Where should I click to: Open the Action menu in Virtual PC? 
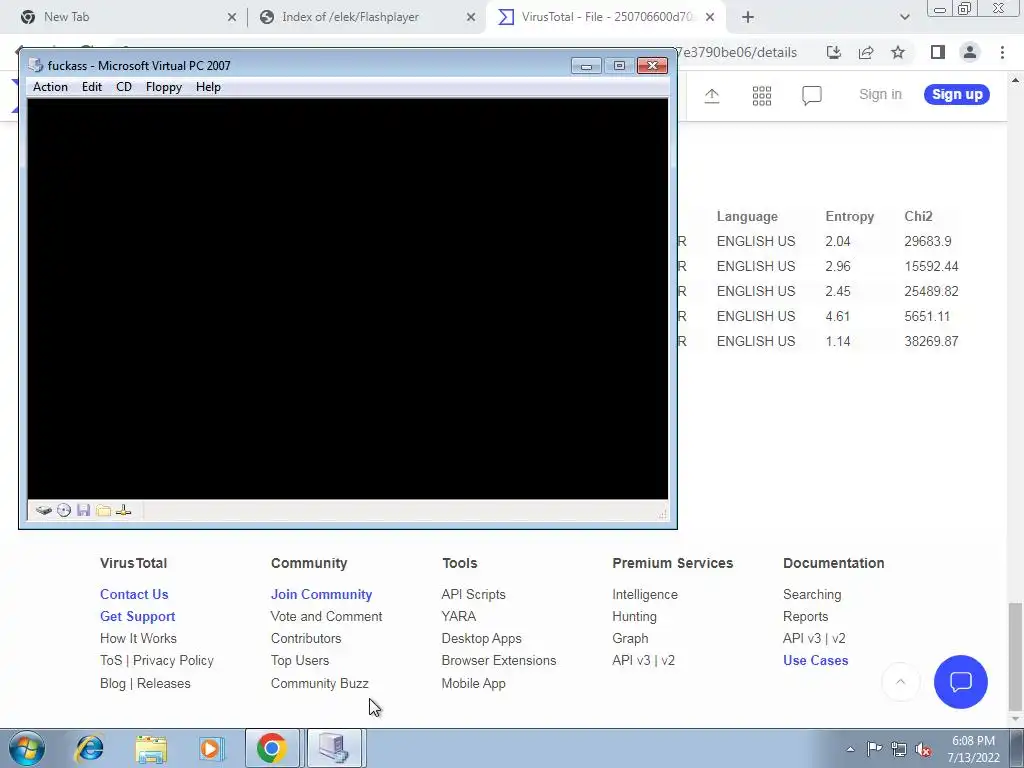coord(50,87)
